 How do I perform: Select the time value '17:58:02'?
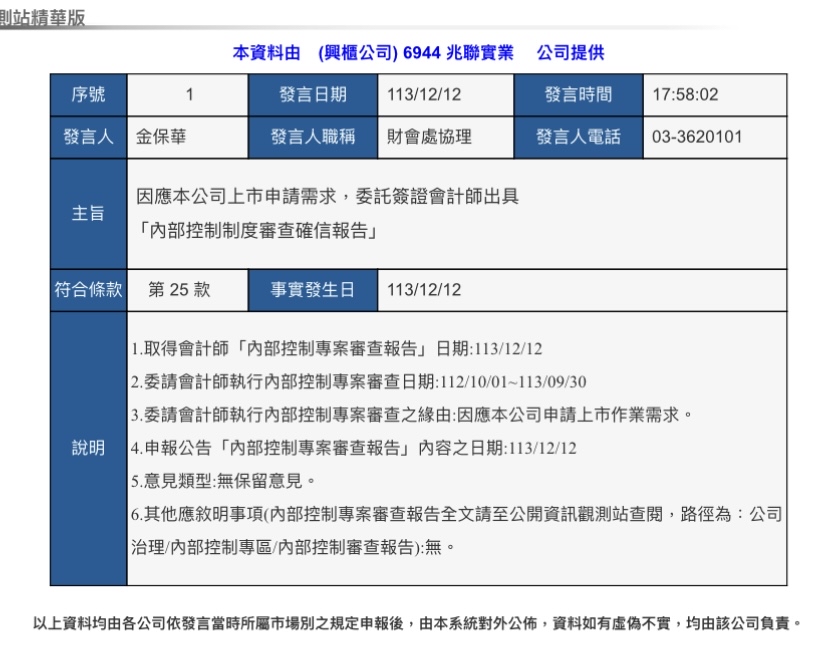(685, 95)
